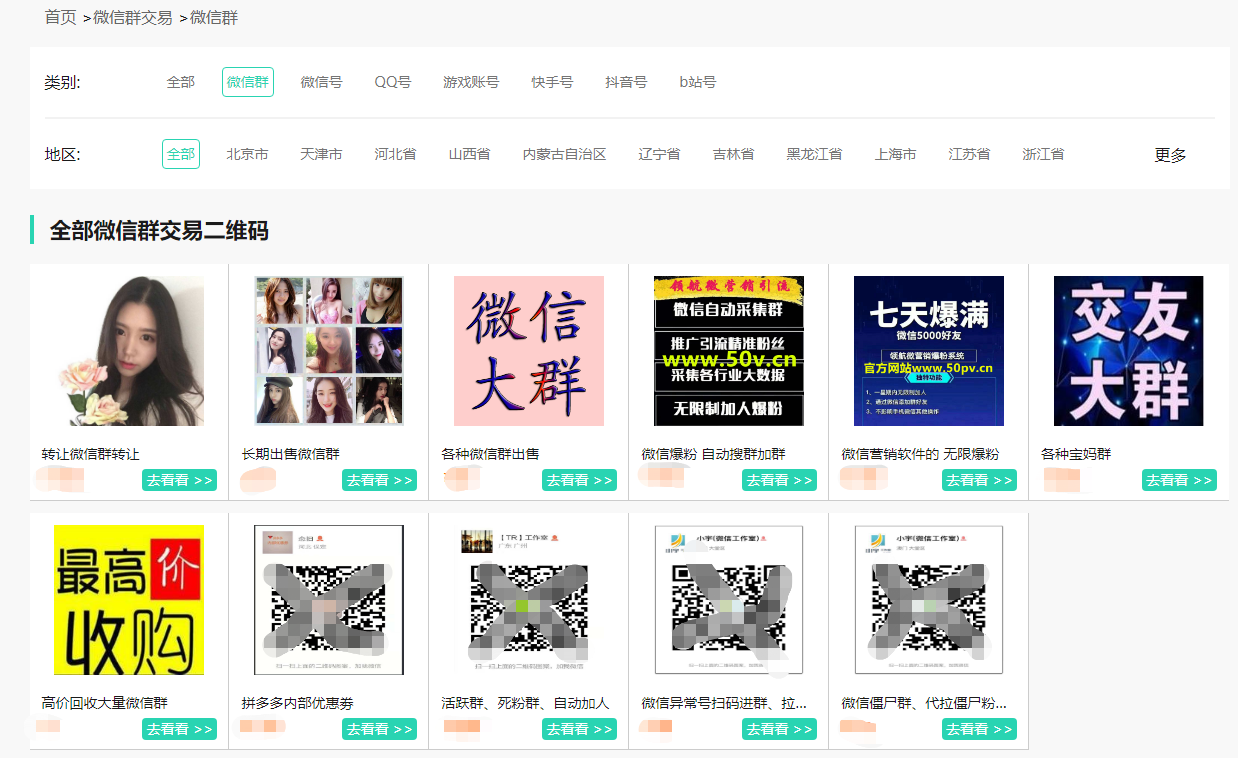Filter by region 北京市
The image size is (1238, 758).
(247, 154)
